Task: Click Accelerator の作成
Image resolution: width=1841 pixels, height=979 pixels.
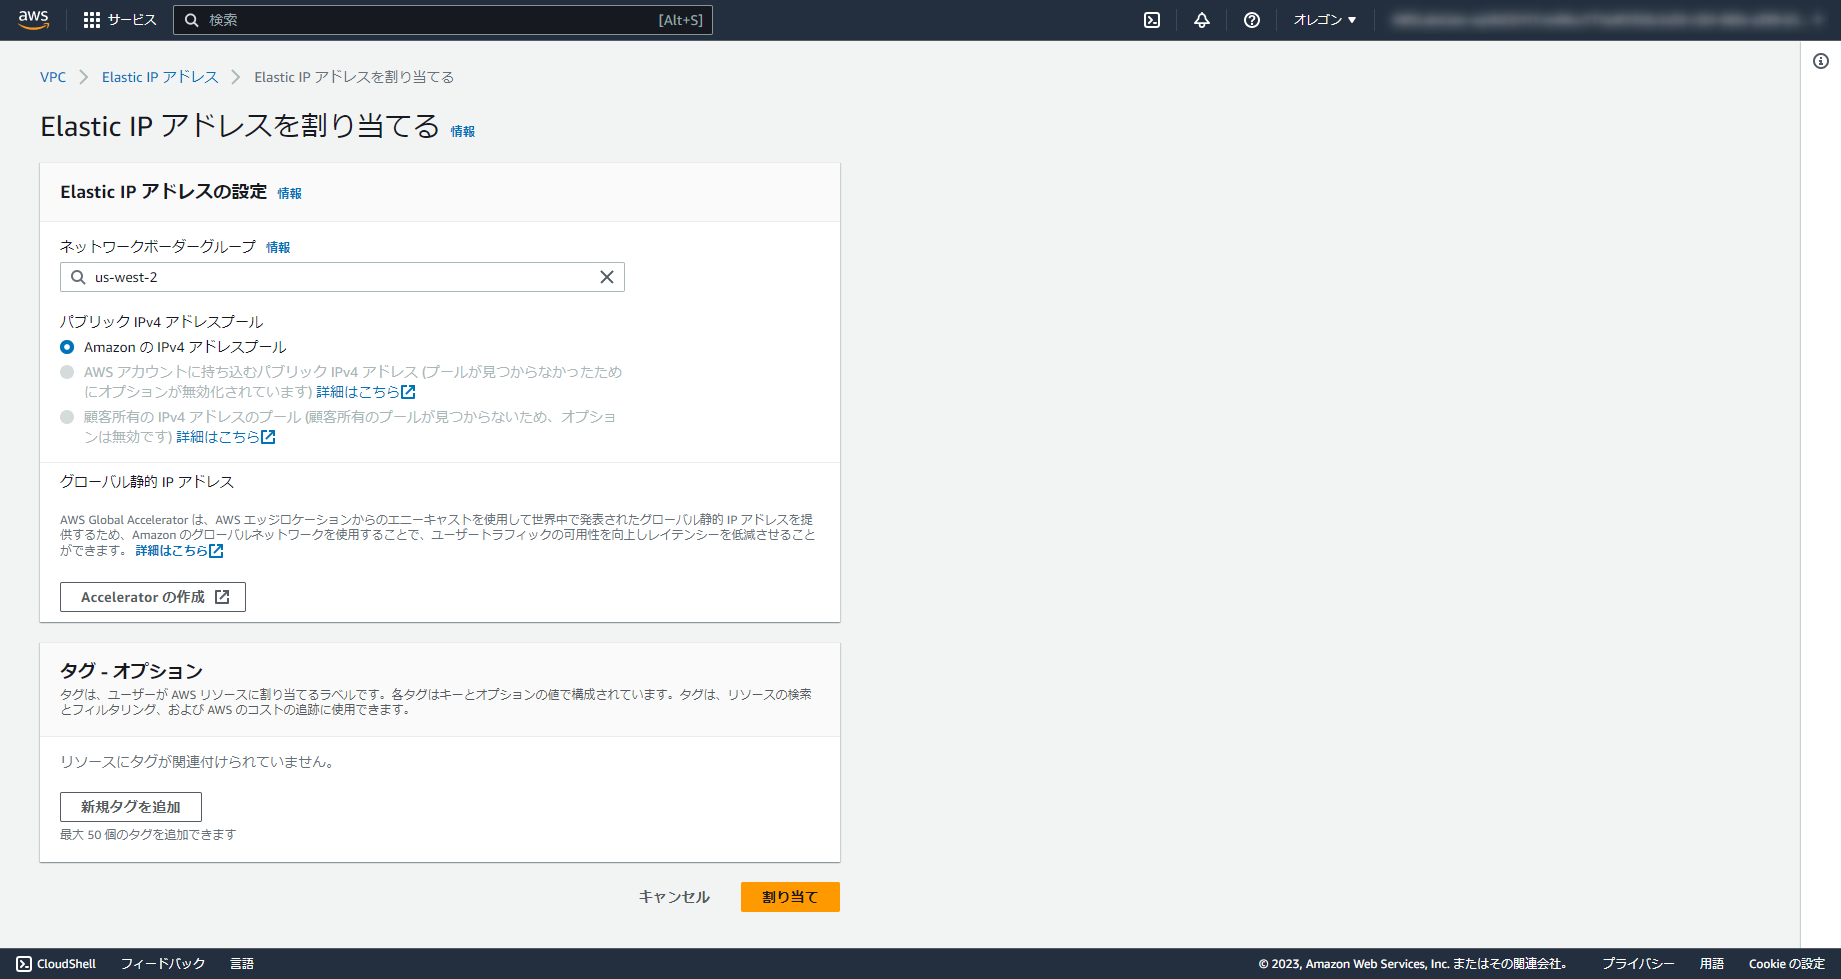Action: point(152,596)
